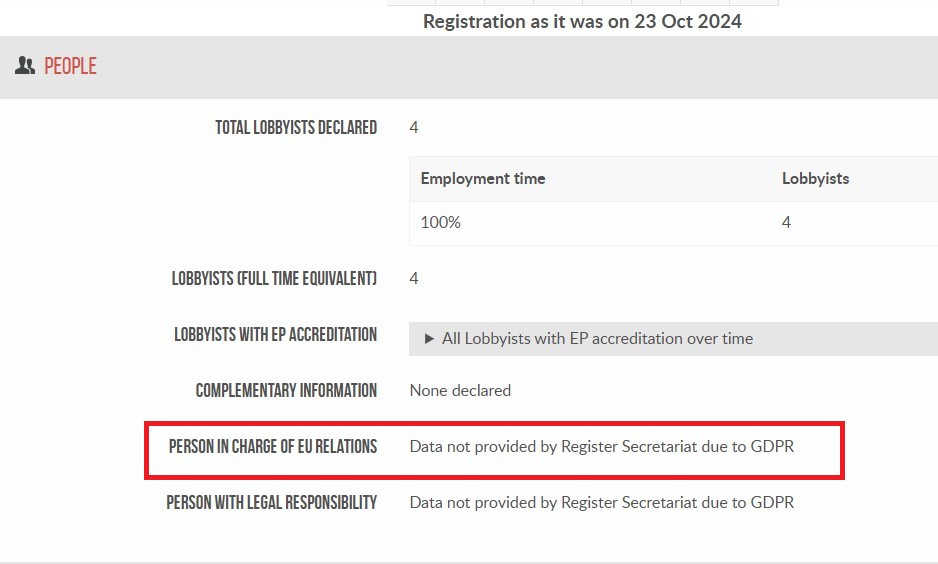Click the 'Employment time' column header
The image size is (938, 564).
pos(483,179)
